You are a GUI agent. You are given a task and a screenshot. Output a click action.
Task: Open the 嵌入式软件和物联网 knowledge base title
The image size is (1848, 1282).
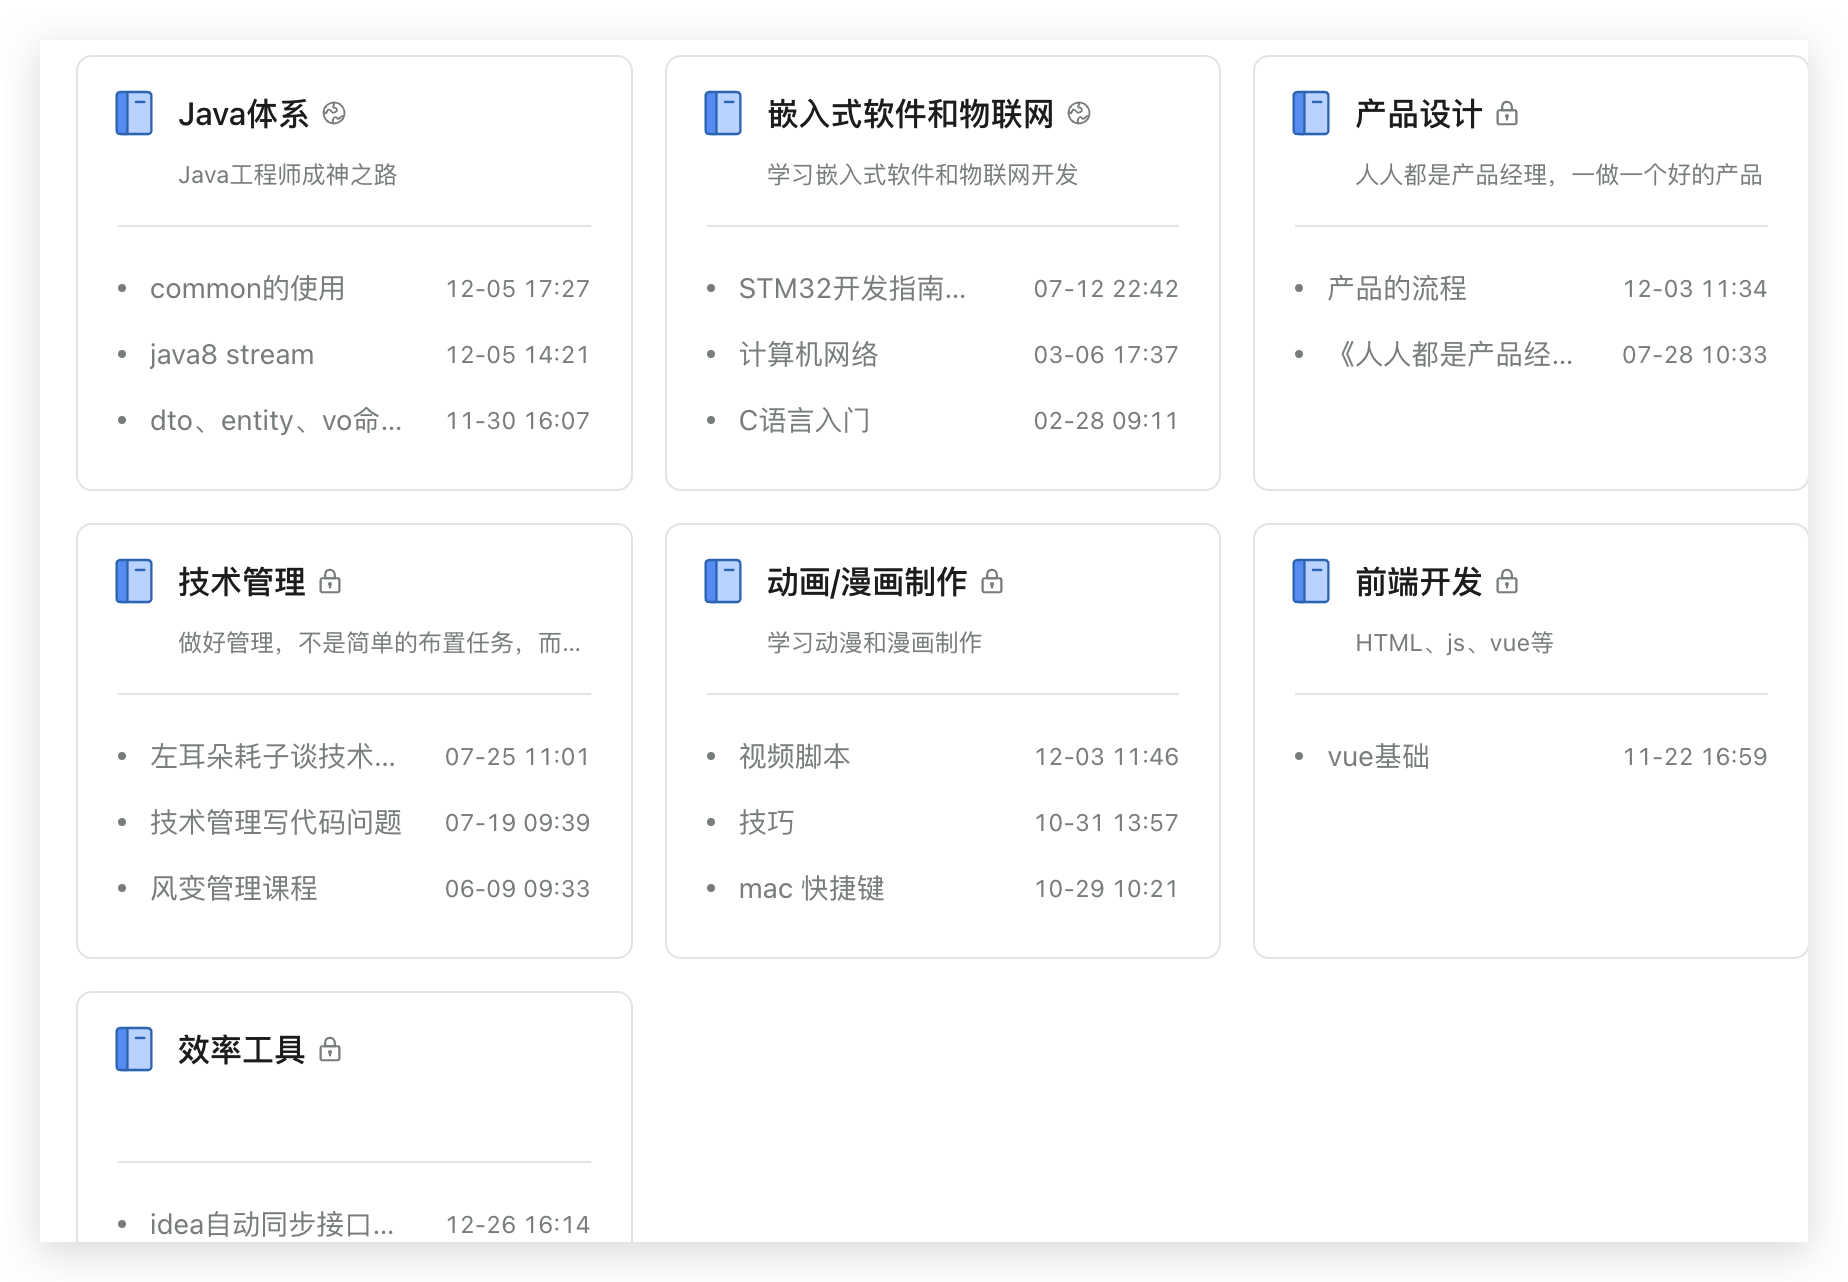pyautogui.click(x=911, y=114)
